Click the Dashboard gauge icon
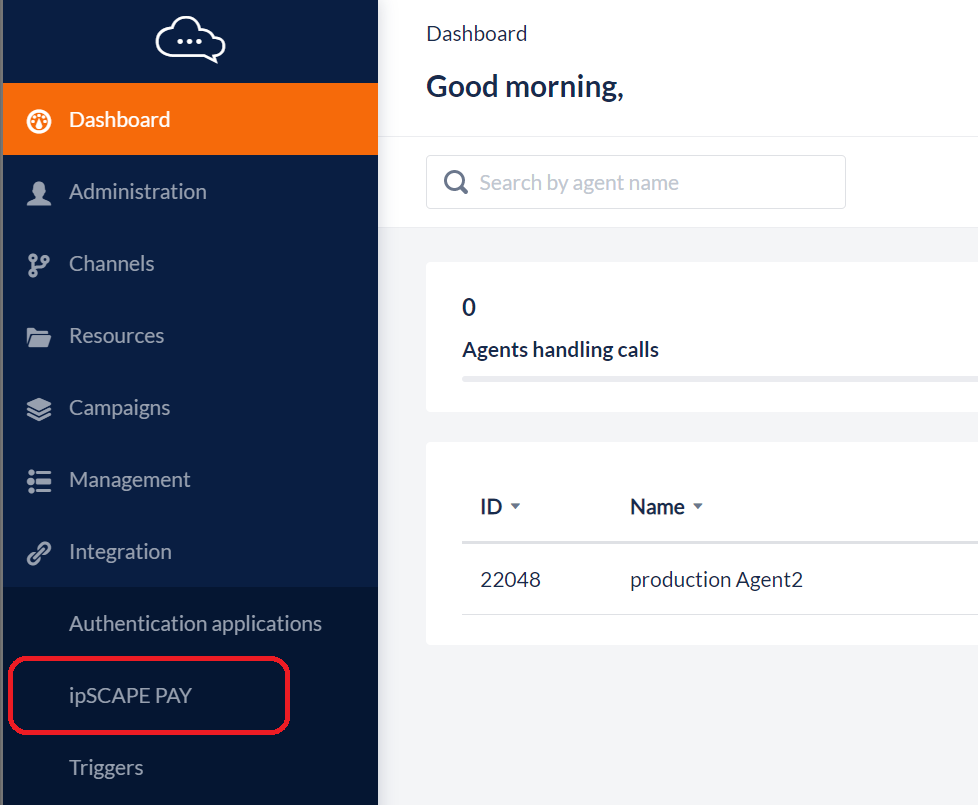This screenshot has height=805, width=978. pos(39,121)
